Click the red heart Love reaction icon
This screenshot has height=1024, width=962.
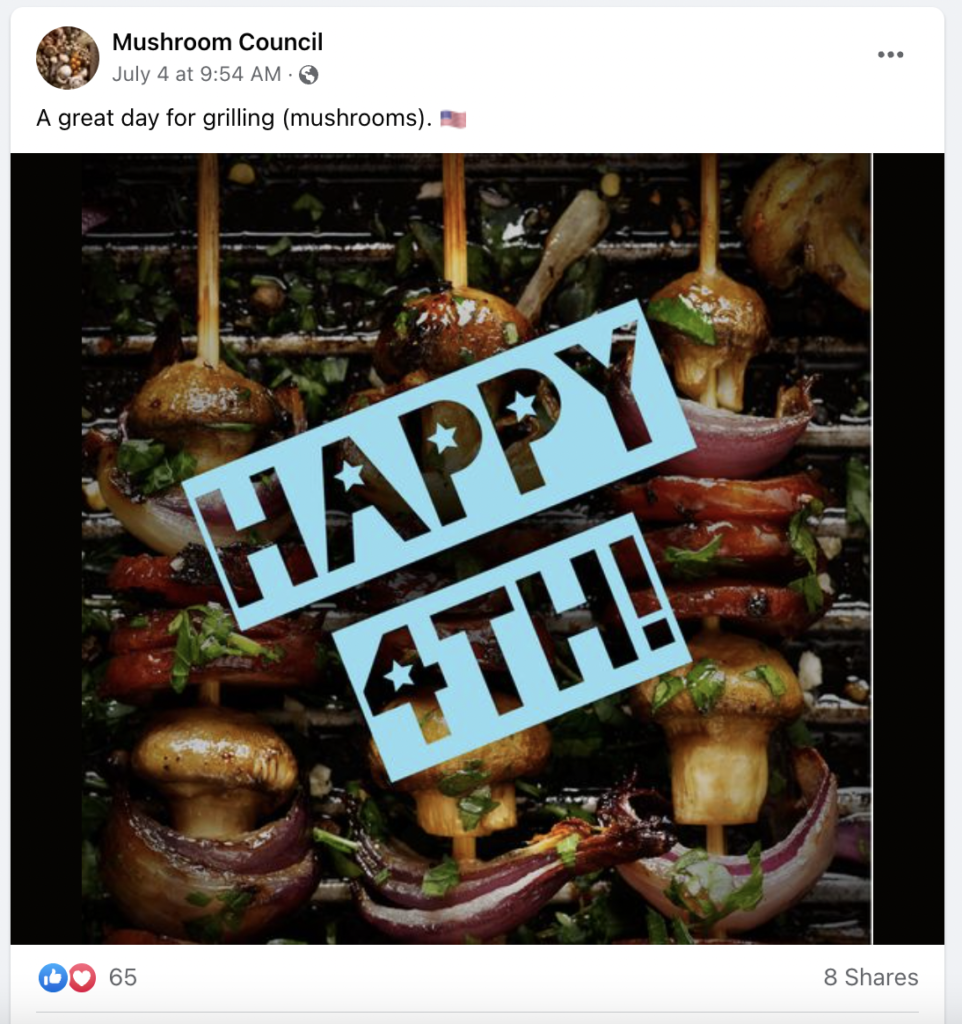tap(81, 977)
